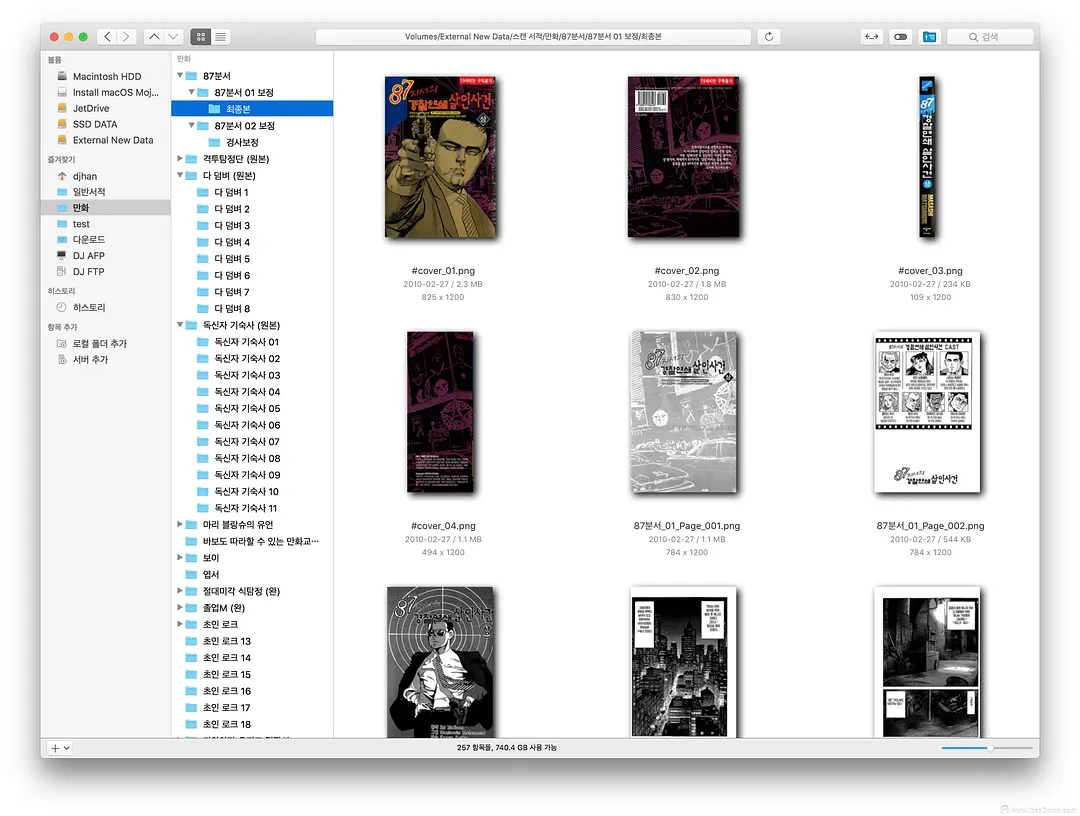Image resolution: width=1080 pixels, height=816 pixels.
Task: Collapse the 87분서 folder
Action: click(x=180, y=75)
